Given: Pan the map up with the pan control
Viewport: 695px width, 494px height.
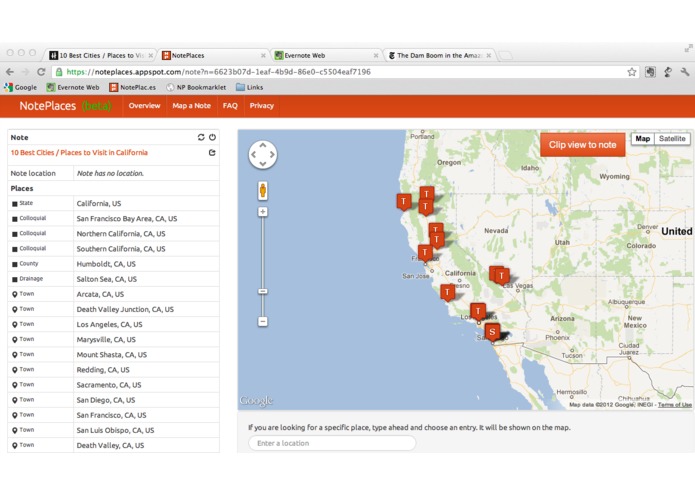Looking at the screenshot, I should pos(263,145).
